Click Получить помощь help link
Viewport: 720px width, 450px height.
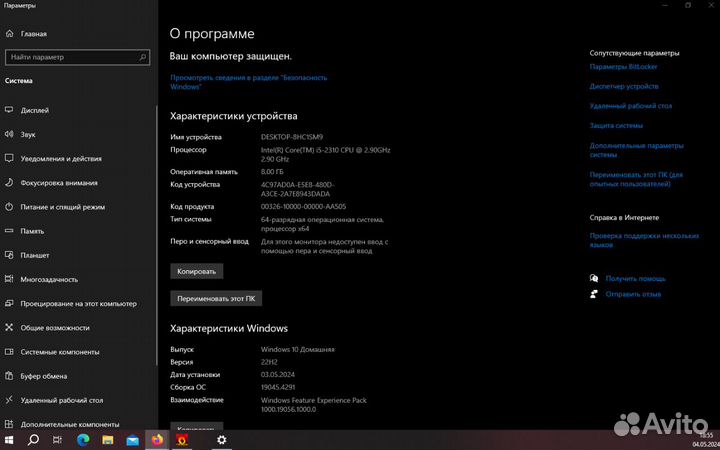pyautogui.click(x=635, y=278)
